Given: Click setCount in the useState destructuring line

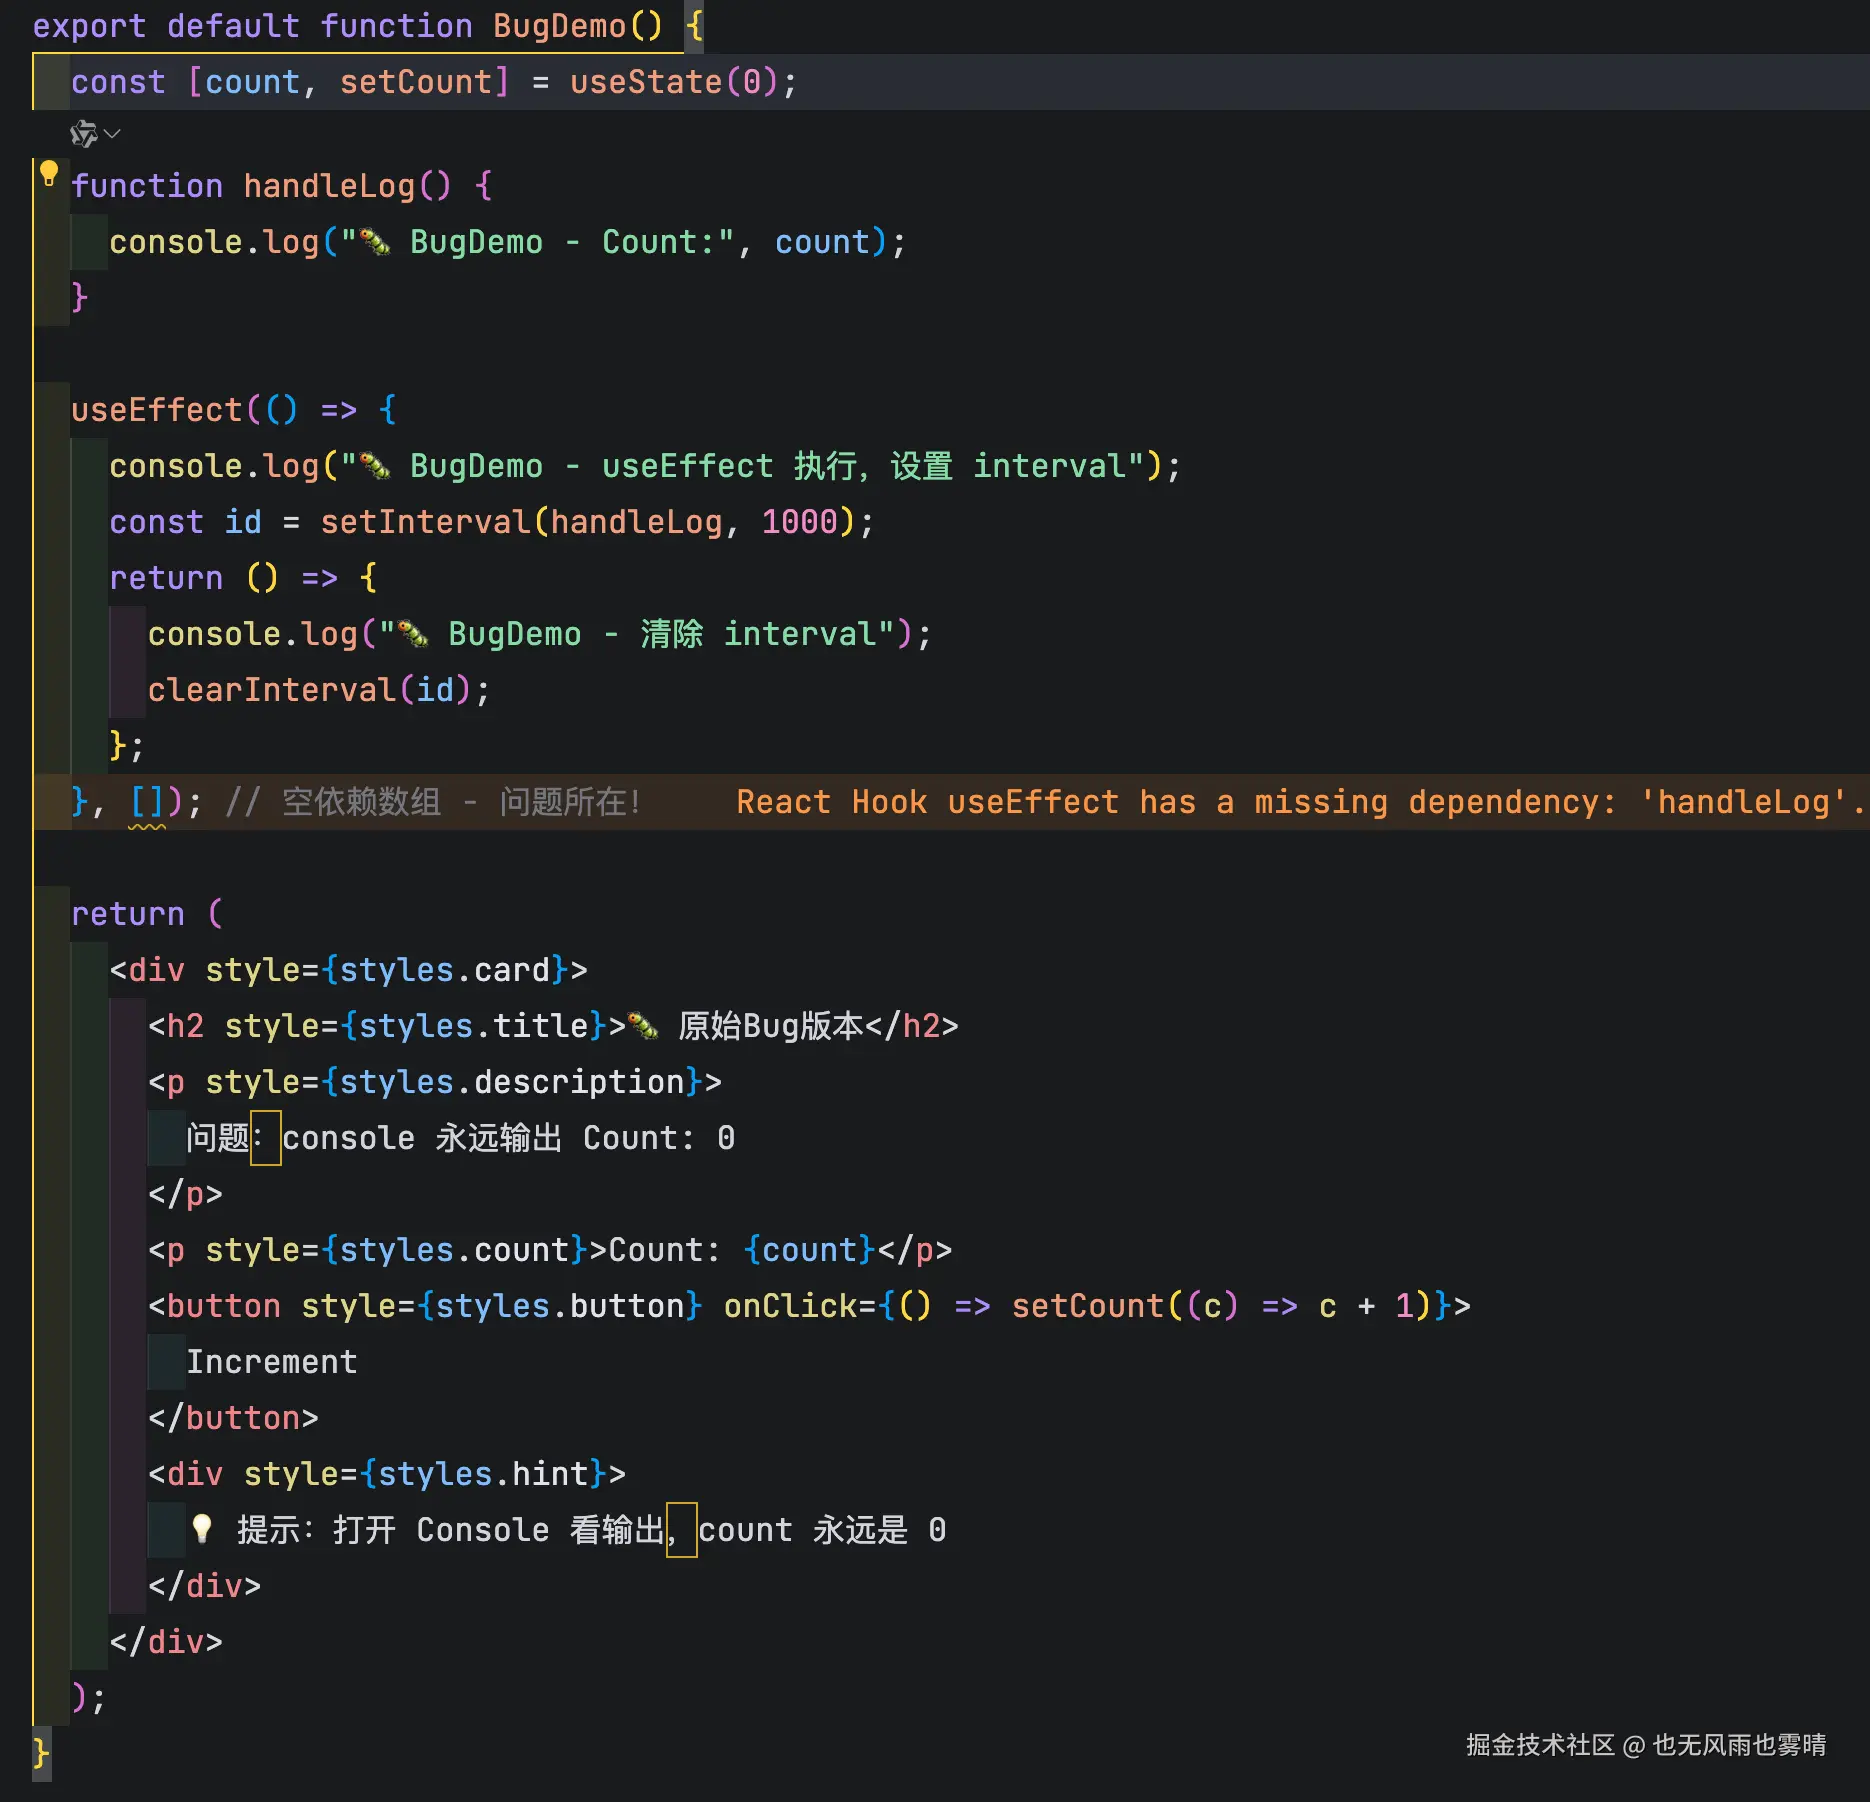Looking at the screenshot, I should 415,82.
